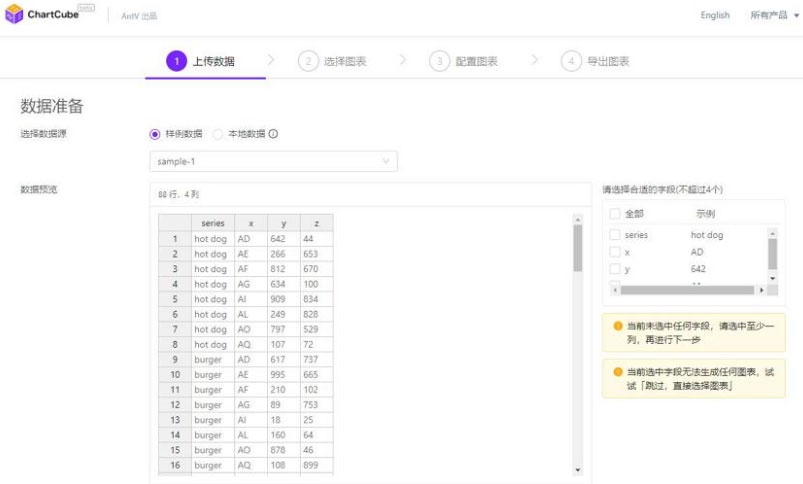Viewport: 803px width, 484px height.
Task: Click the series column header
Action: coord(212,223)
